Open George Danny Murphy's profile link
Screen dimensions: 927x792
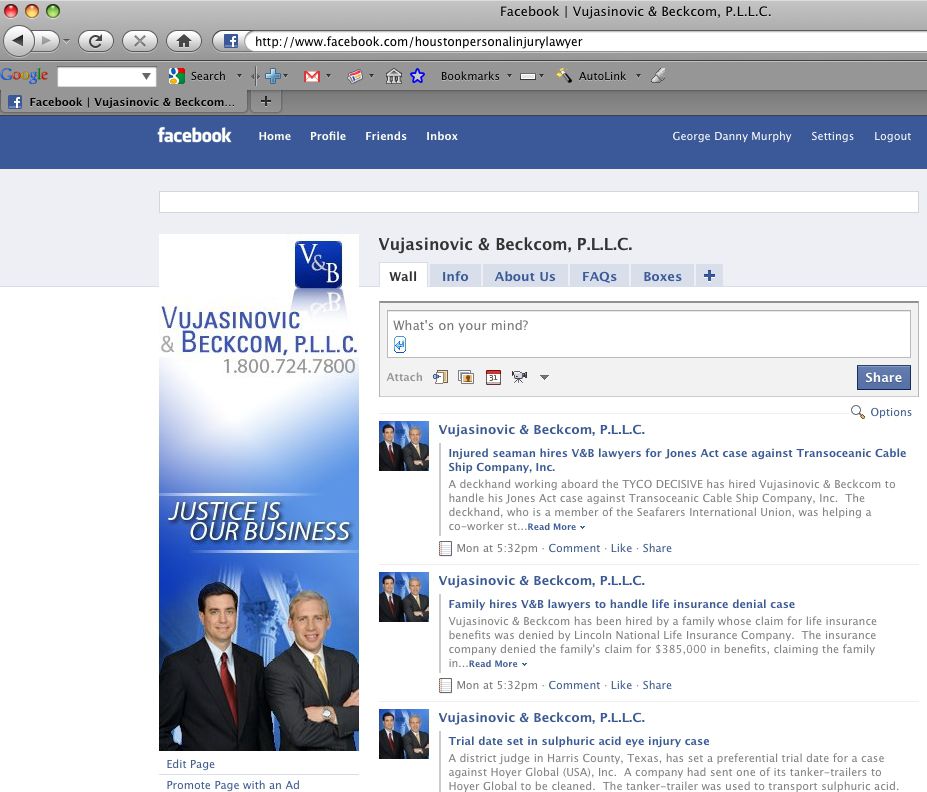tap(731, 136)
